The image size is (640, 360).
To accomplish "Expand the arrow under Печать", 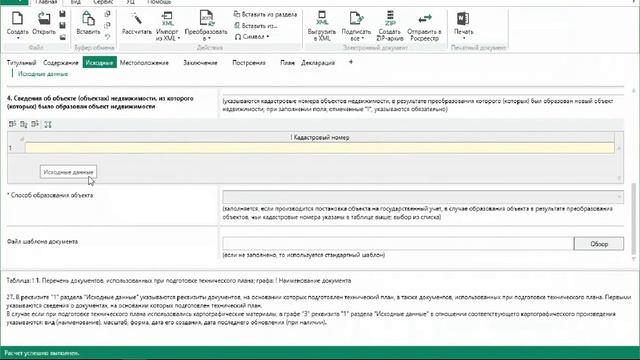I will tap(464, 38).
